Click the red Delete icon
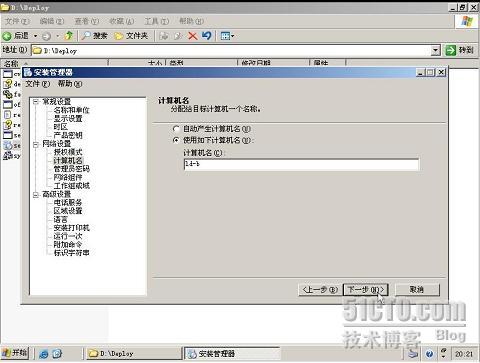Screen dimensions: 480x363 point(193,36)
